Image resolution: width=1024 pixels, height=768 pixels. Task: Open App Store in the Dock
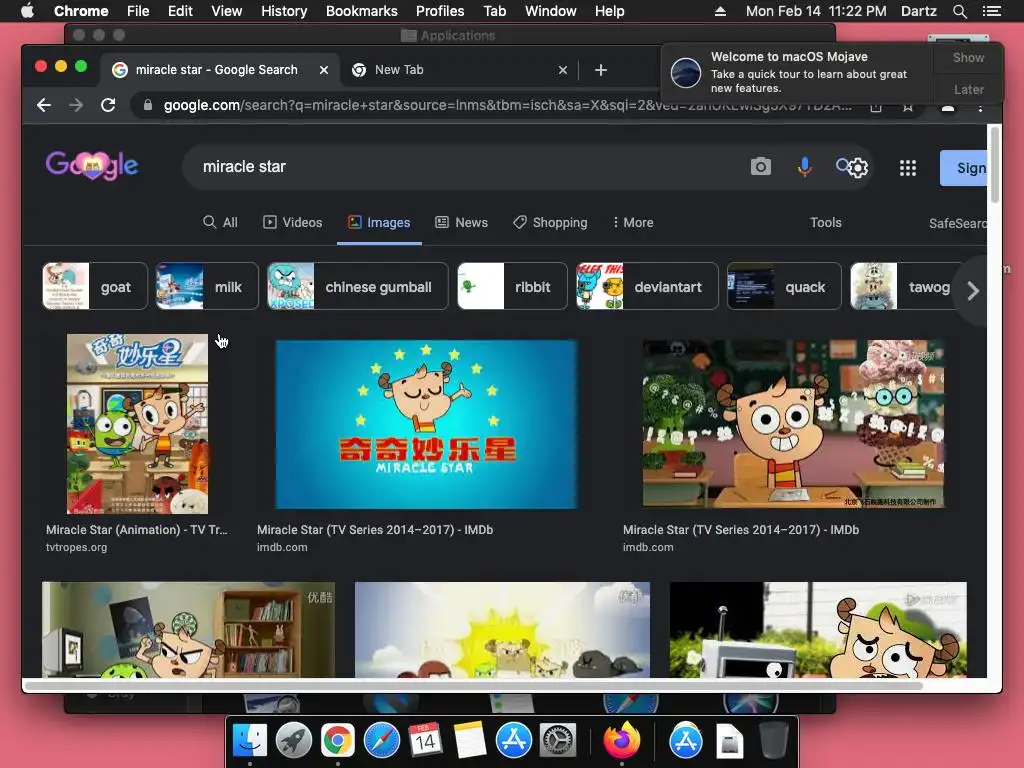point(513,741)
